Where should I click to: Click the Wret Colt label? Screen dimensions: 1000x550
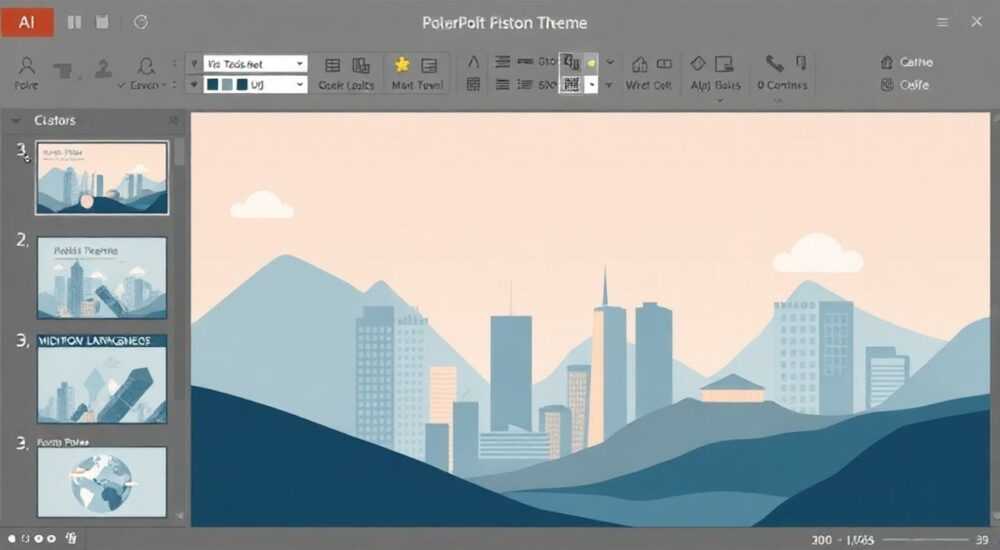pos(649,85)
